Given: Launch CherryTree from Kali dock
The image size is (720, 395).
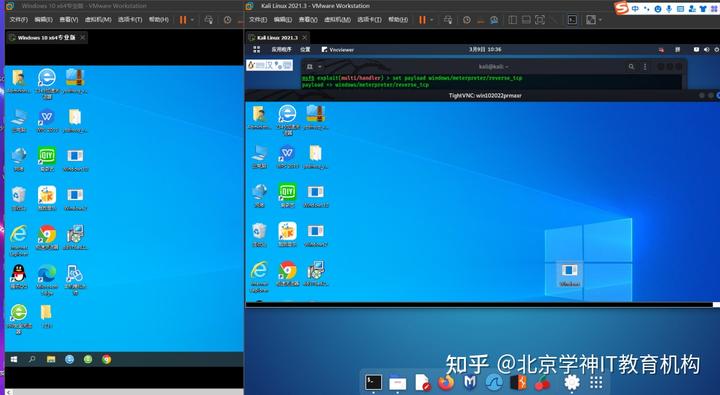Looking at the screenshot, I should click(x=542, y=382).
